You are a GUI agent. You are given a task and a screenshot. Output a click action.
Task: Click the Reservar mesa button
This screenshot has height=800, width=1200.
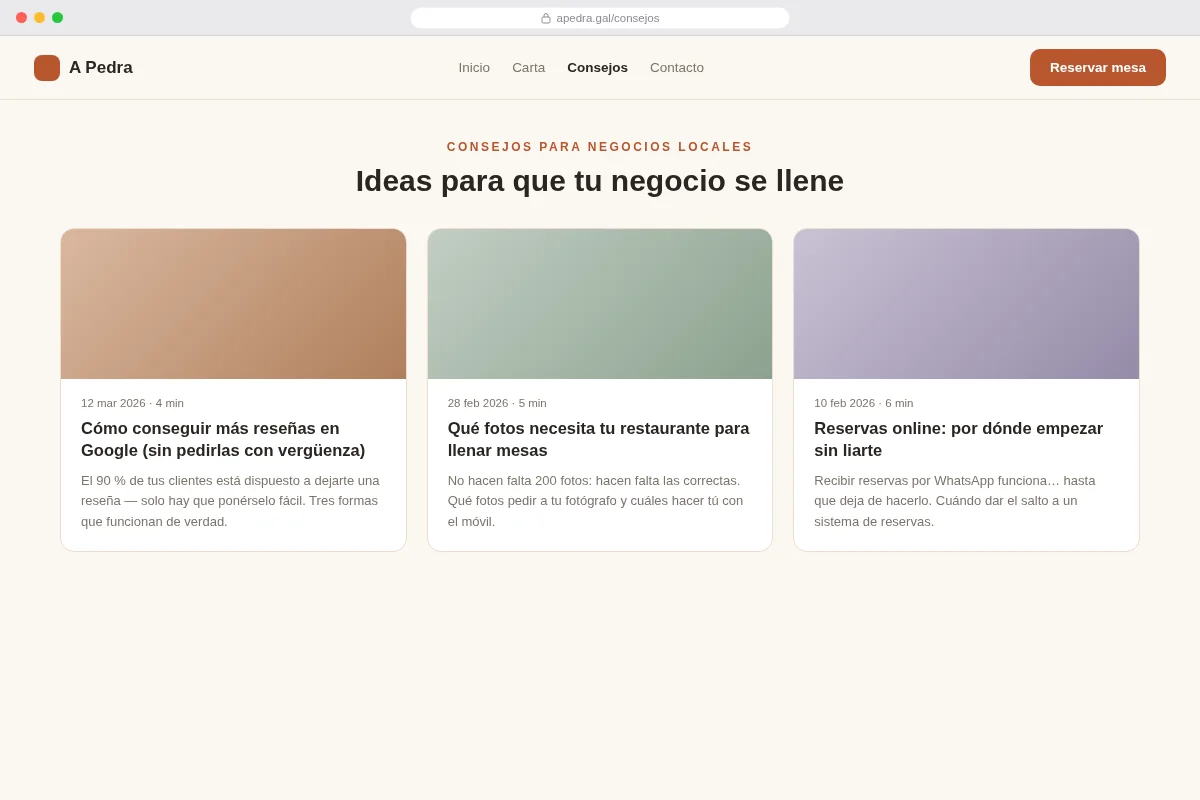click(x=1098, y=68)
